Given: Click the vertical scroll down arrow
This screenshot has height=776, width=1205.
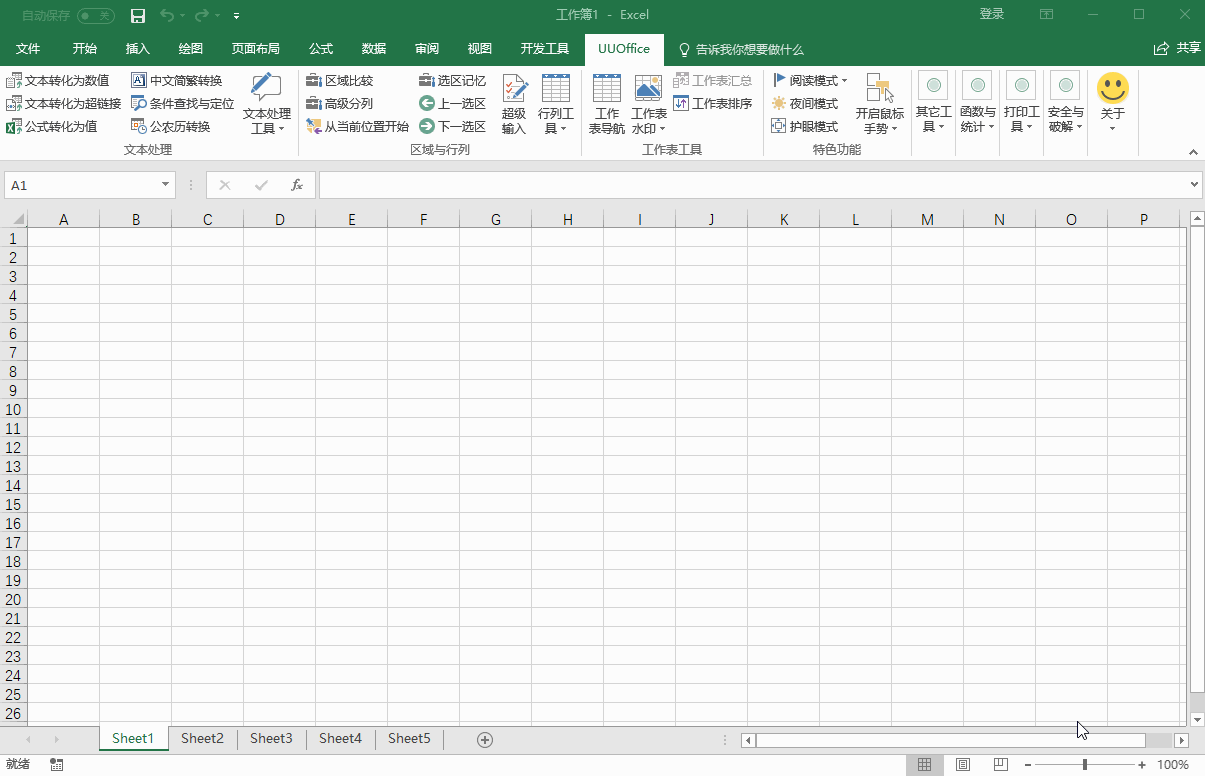Looking at the screenshot, I should point(1197,719).
